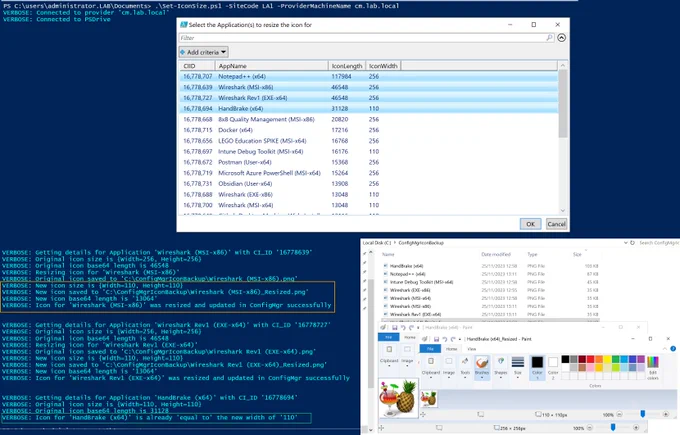Click the dialog list scroll-up arrow
Image resolution: width=680 pixels, height=435 pixels.
point(563,65)
